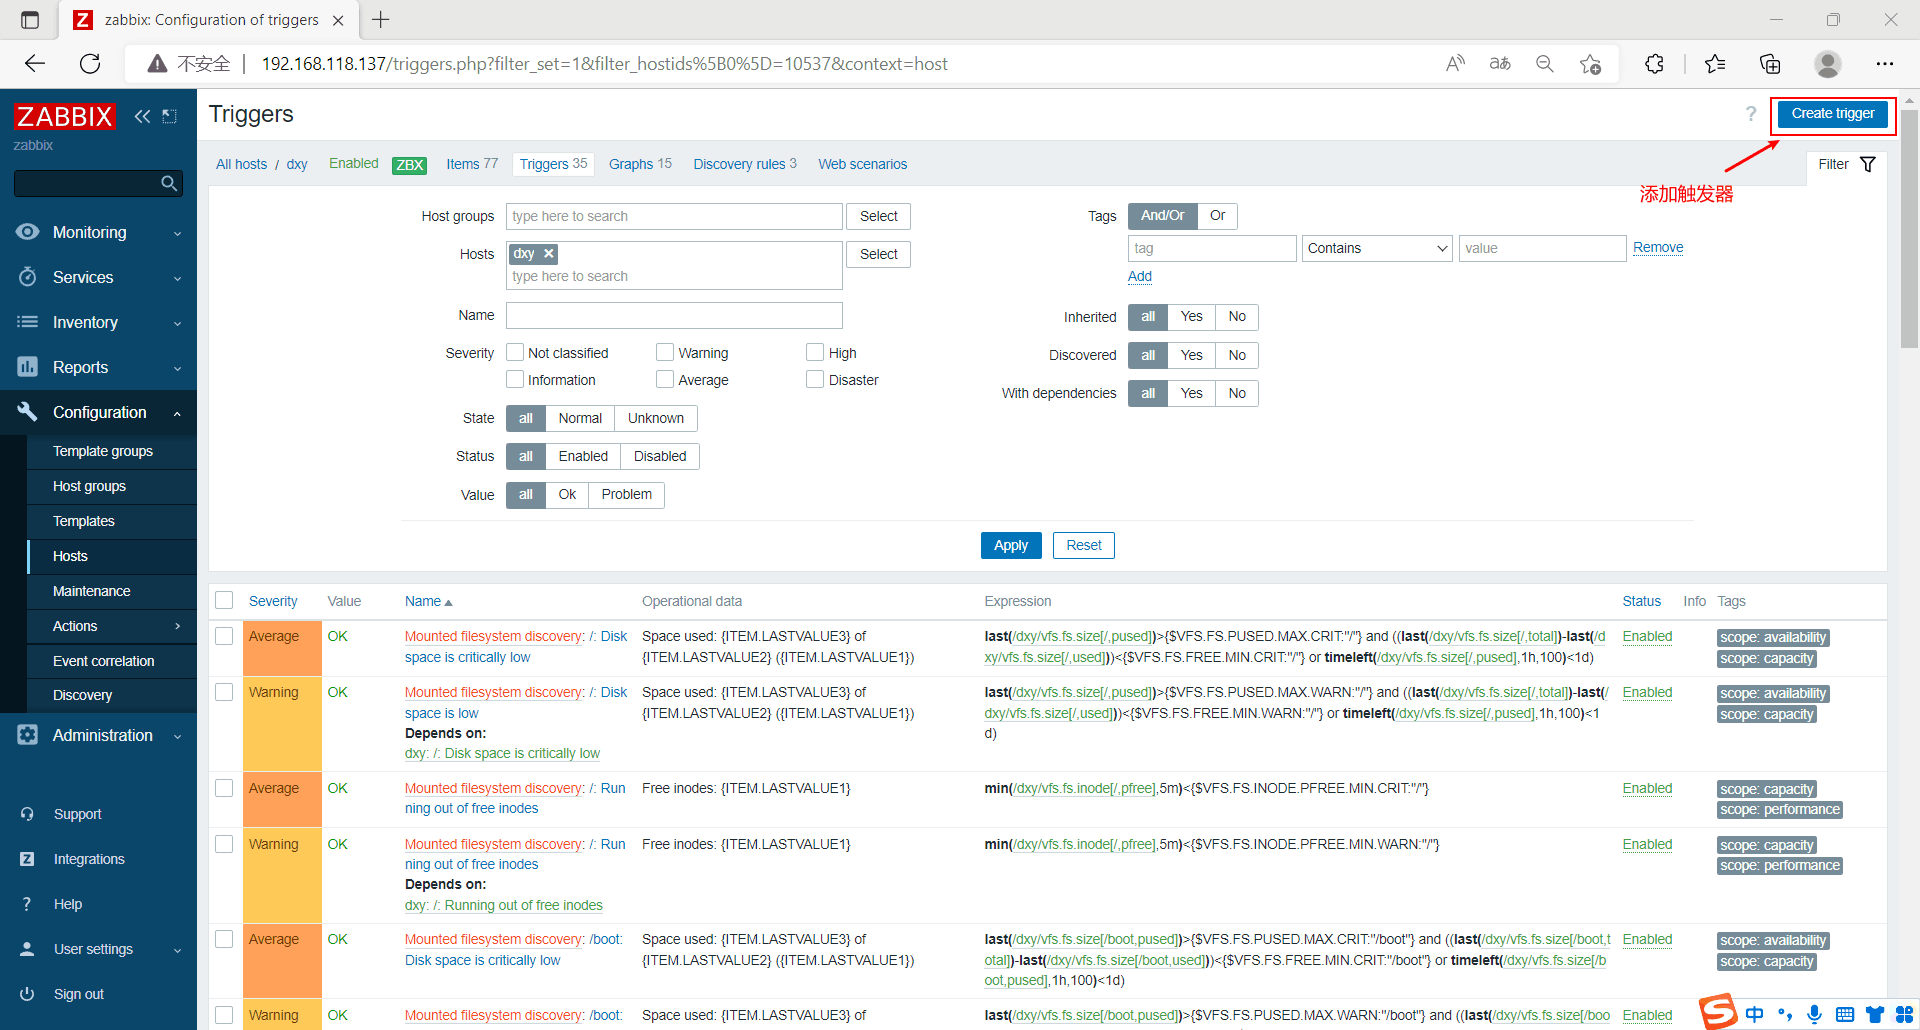
Task: Click browser refresh icon
Action: [90, 64]
